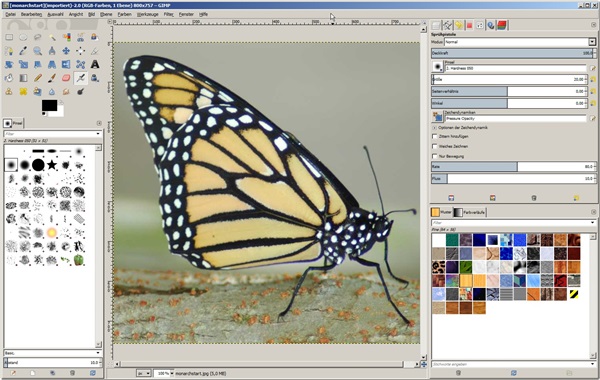This screenshot has height=380, width=600.
Task: Enable the Zittern hinzufügen checkbox
Action: tap(435, 136)
